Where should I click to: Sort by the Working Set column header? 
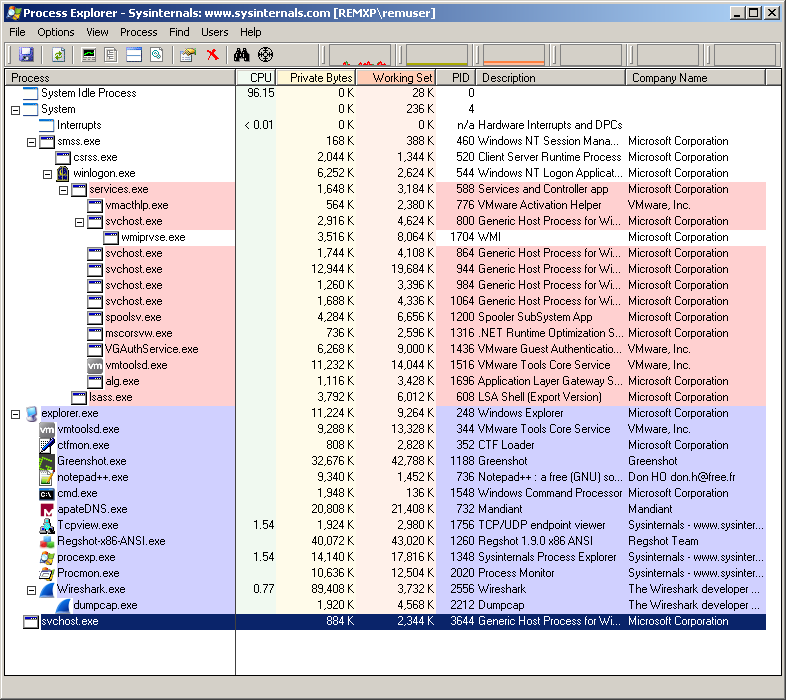click(x=396, y=78)
